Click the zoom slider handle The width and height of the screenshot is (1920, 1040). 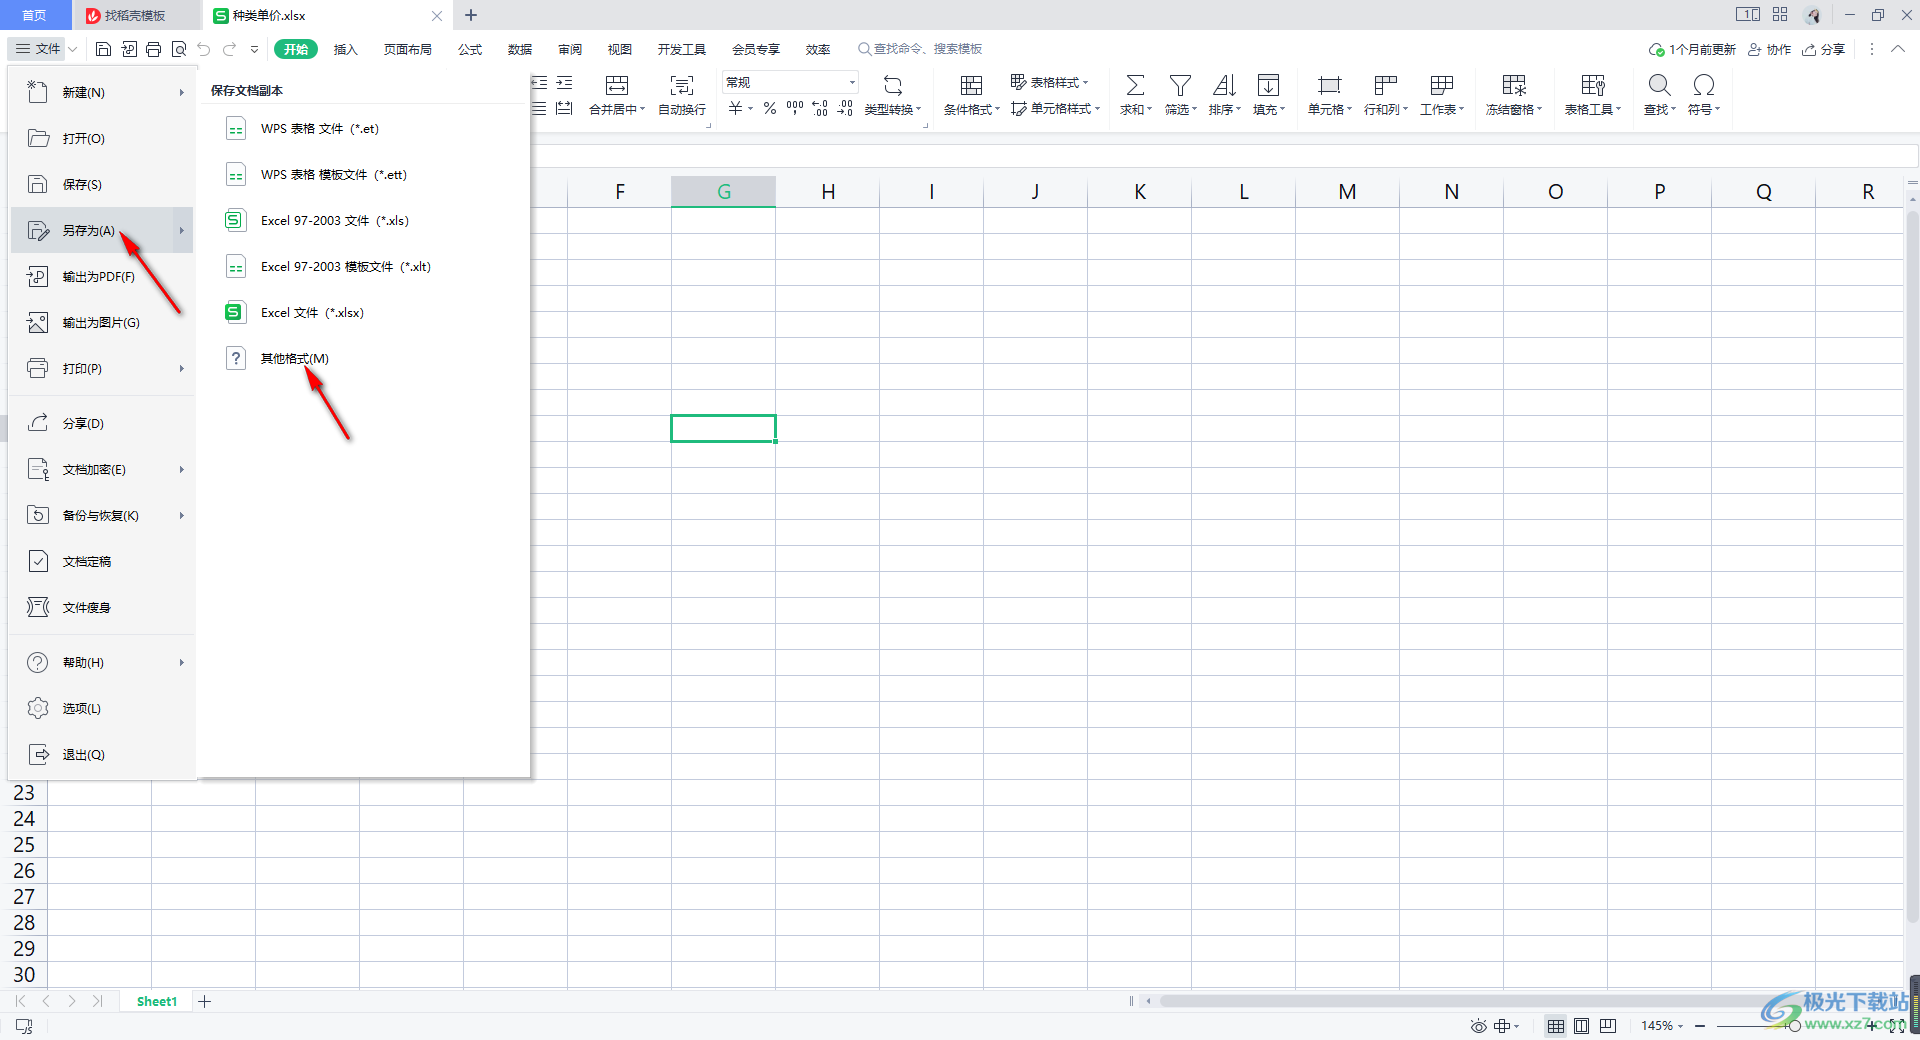[1794, 1026]
